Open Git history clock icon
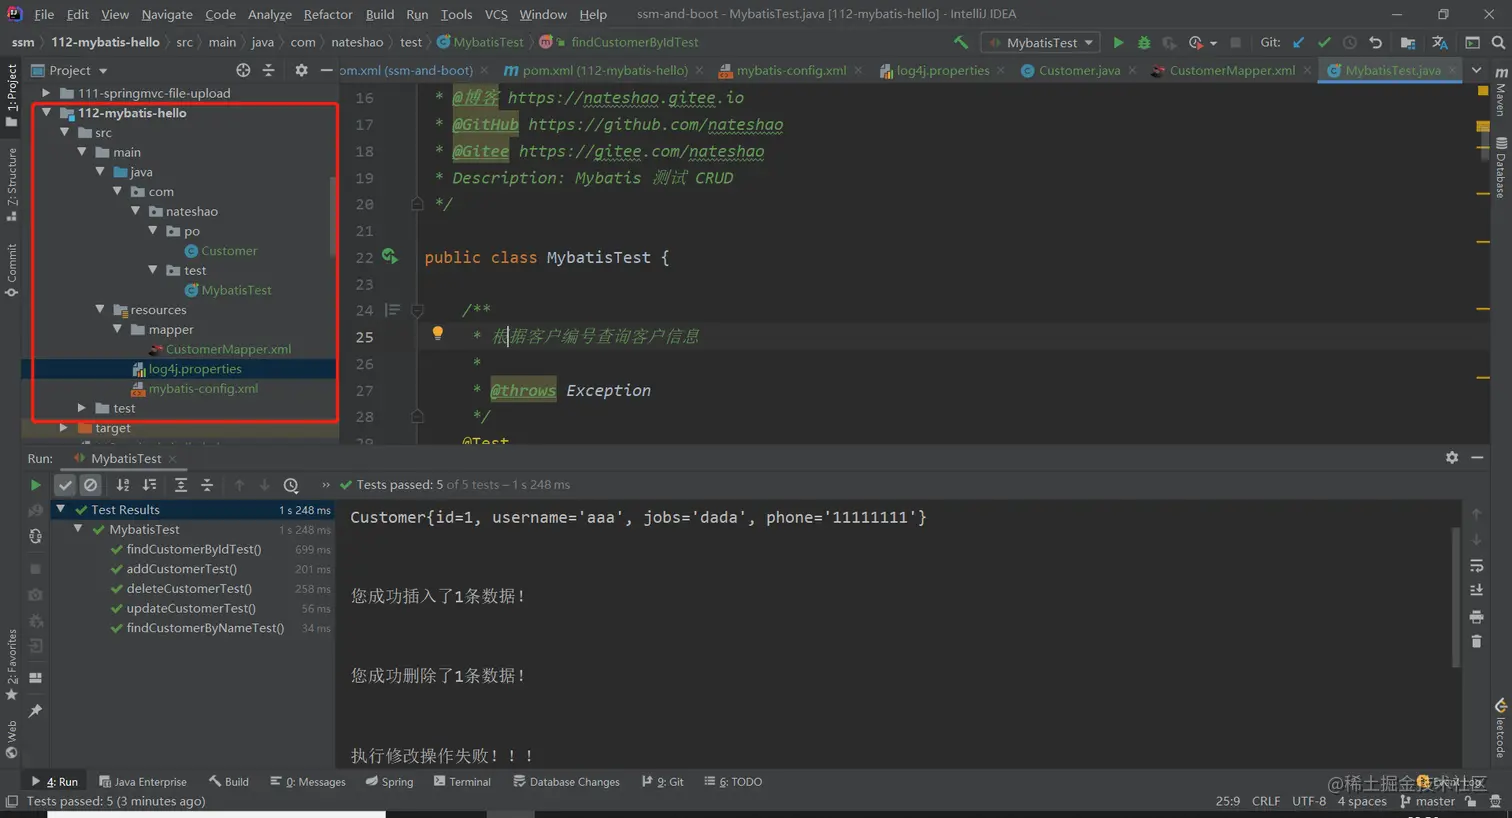This screenshot has height=818, width=1512. (1350, 42)
